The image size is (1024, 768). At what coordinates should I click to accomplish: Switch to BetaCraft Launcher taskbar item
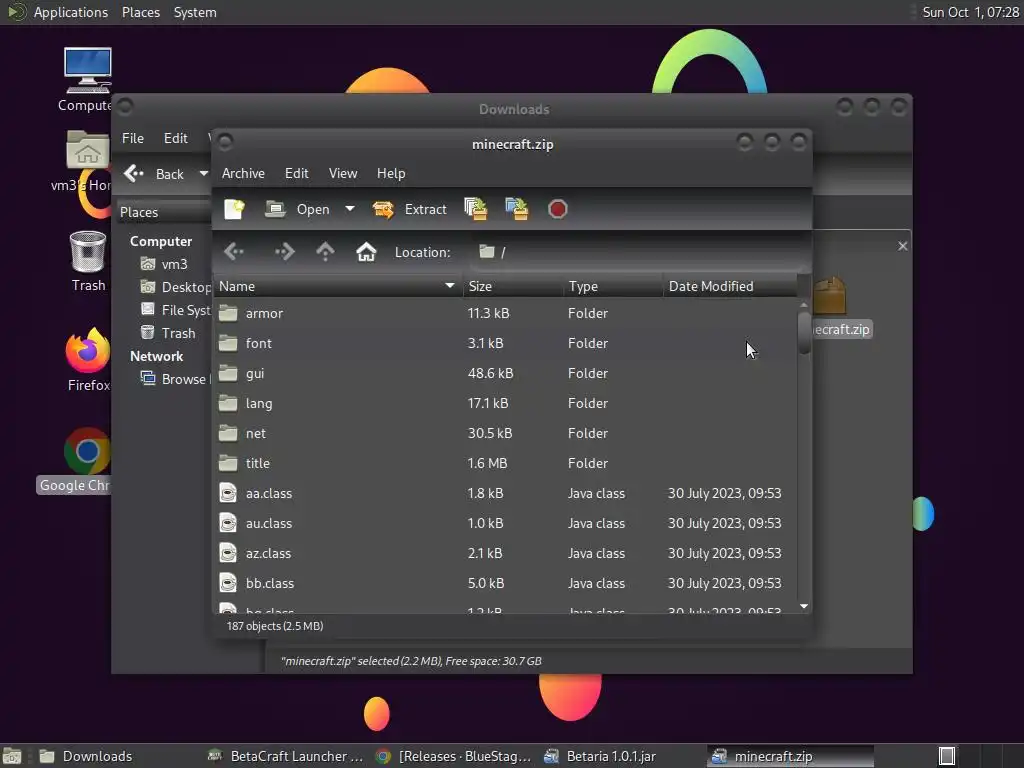(x=285, y=756)
